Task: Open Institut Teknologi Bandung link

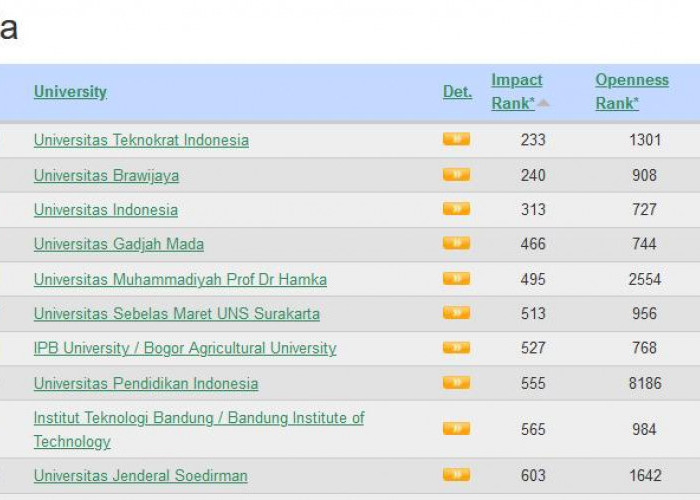Action: 199,429
